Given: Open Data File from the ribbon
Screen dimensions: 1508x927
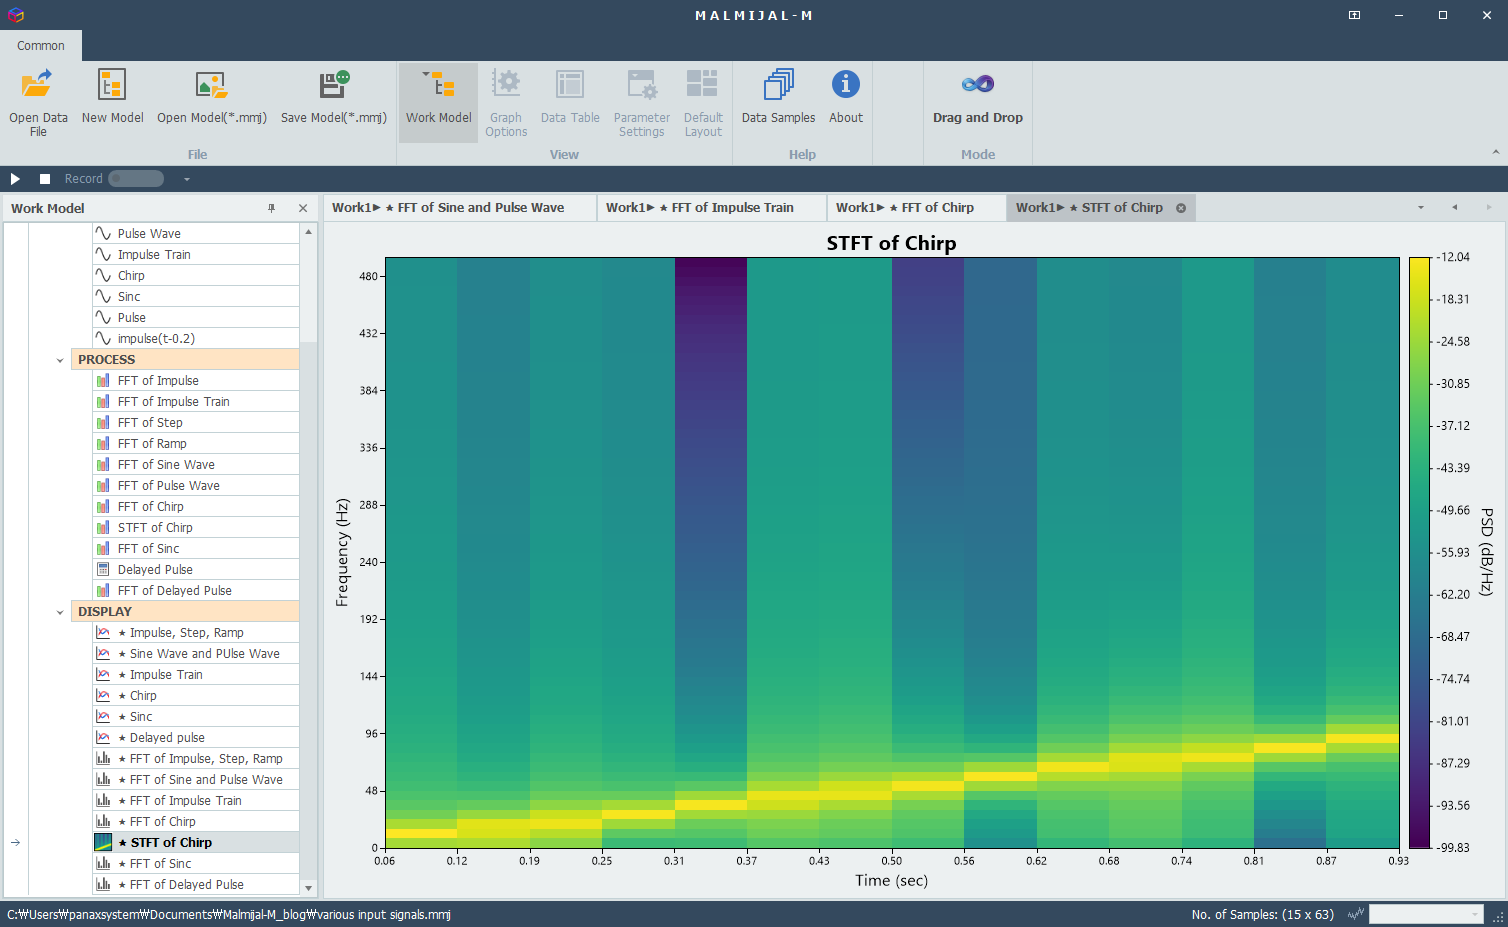Looking at the screenshot, I should click(x=38, y=102).
